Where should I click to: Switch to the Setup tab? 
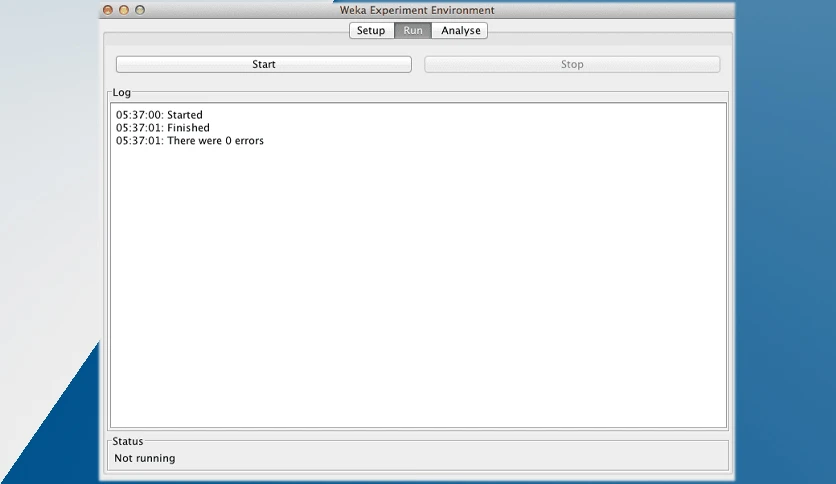coord(371,30)
